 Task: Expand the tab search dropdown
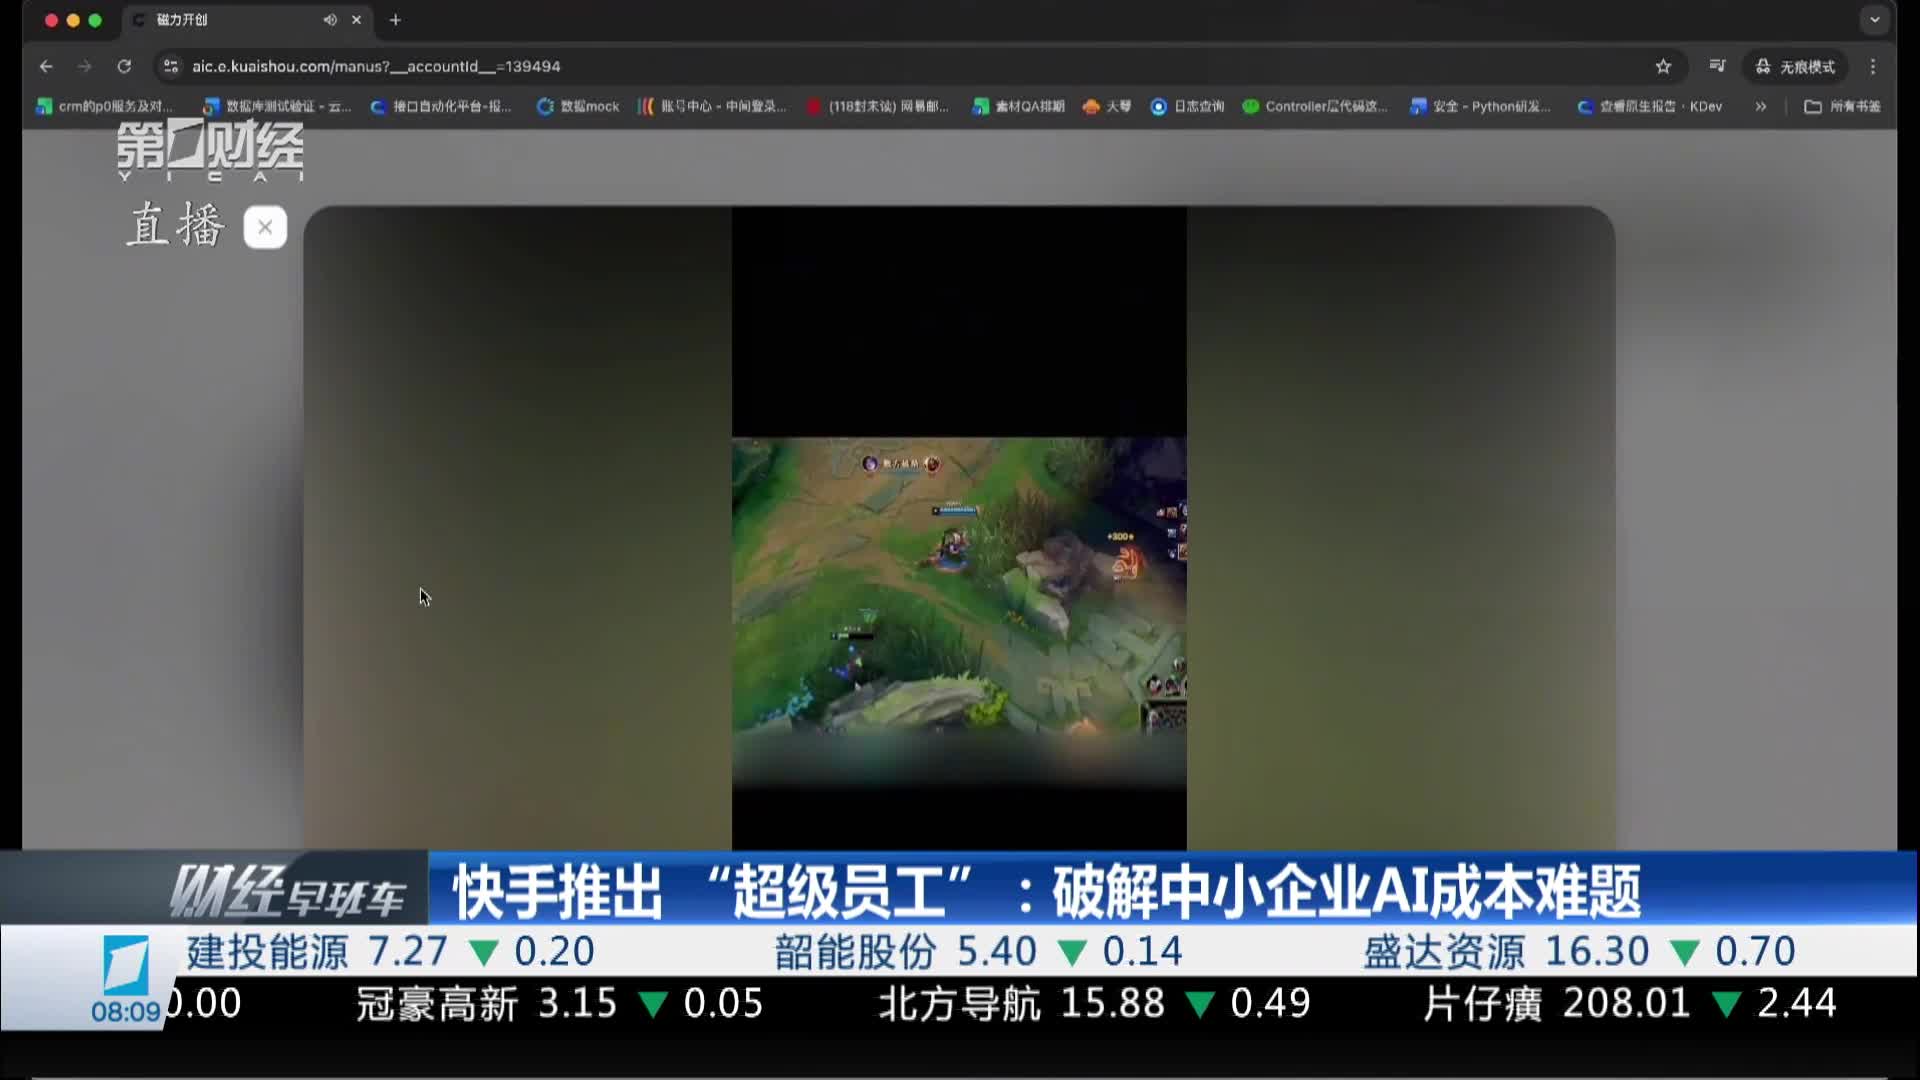tap(1875, 20)
